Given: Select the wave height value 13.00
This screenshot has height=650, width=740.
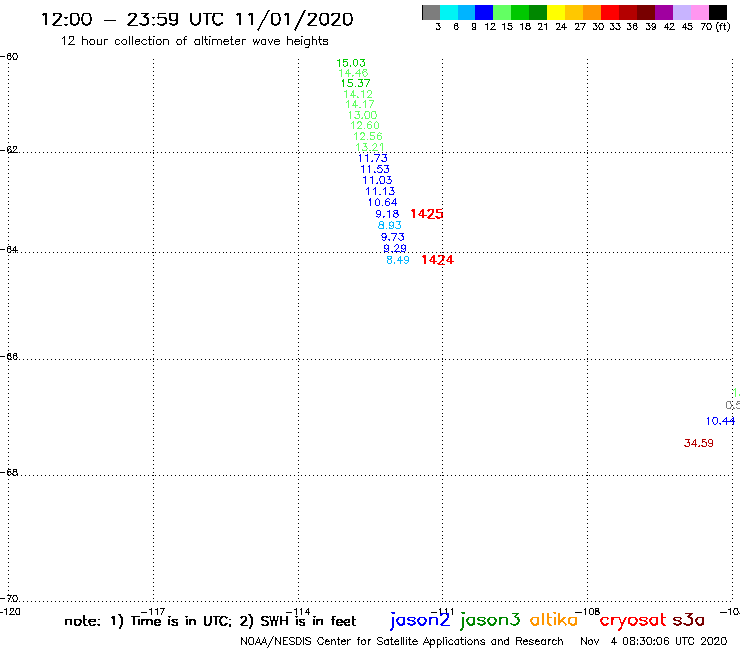Looking at the screenshot, I should coord(362,115).
